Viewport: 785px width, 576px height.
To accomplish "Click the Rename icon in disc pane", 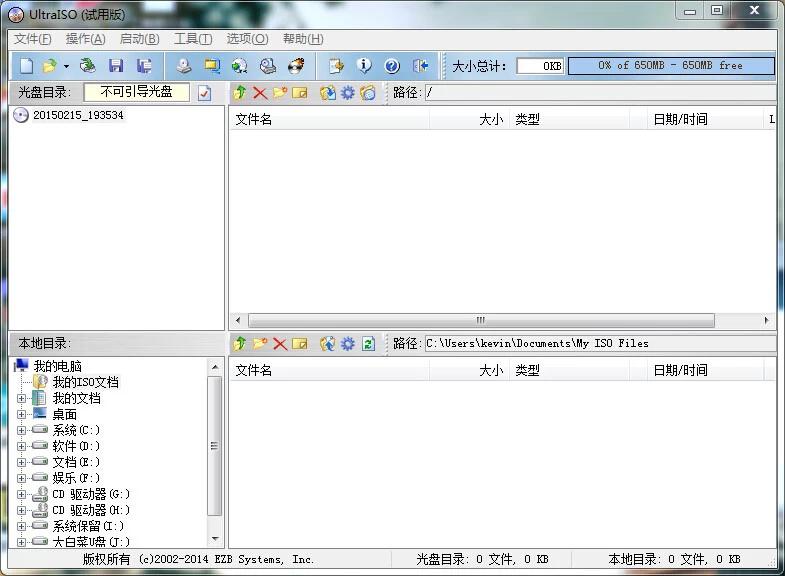I will coord(300,93).
